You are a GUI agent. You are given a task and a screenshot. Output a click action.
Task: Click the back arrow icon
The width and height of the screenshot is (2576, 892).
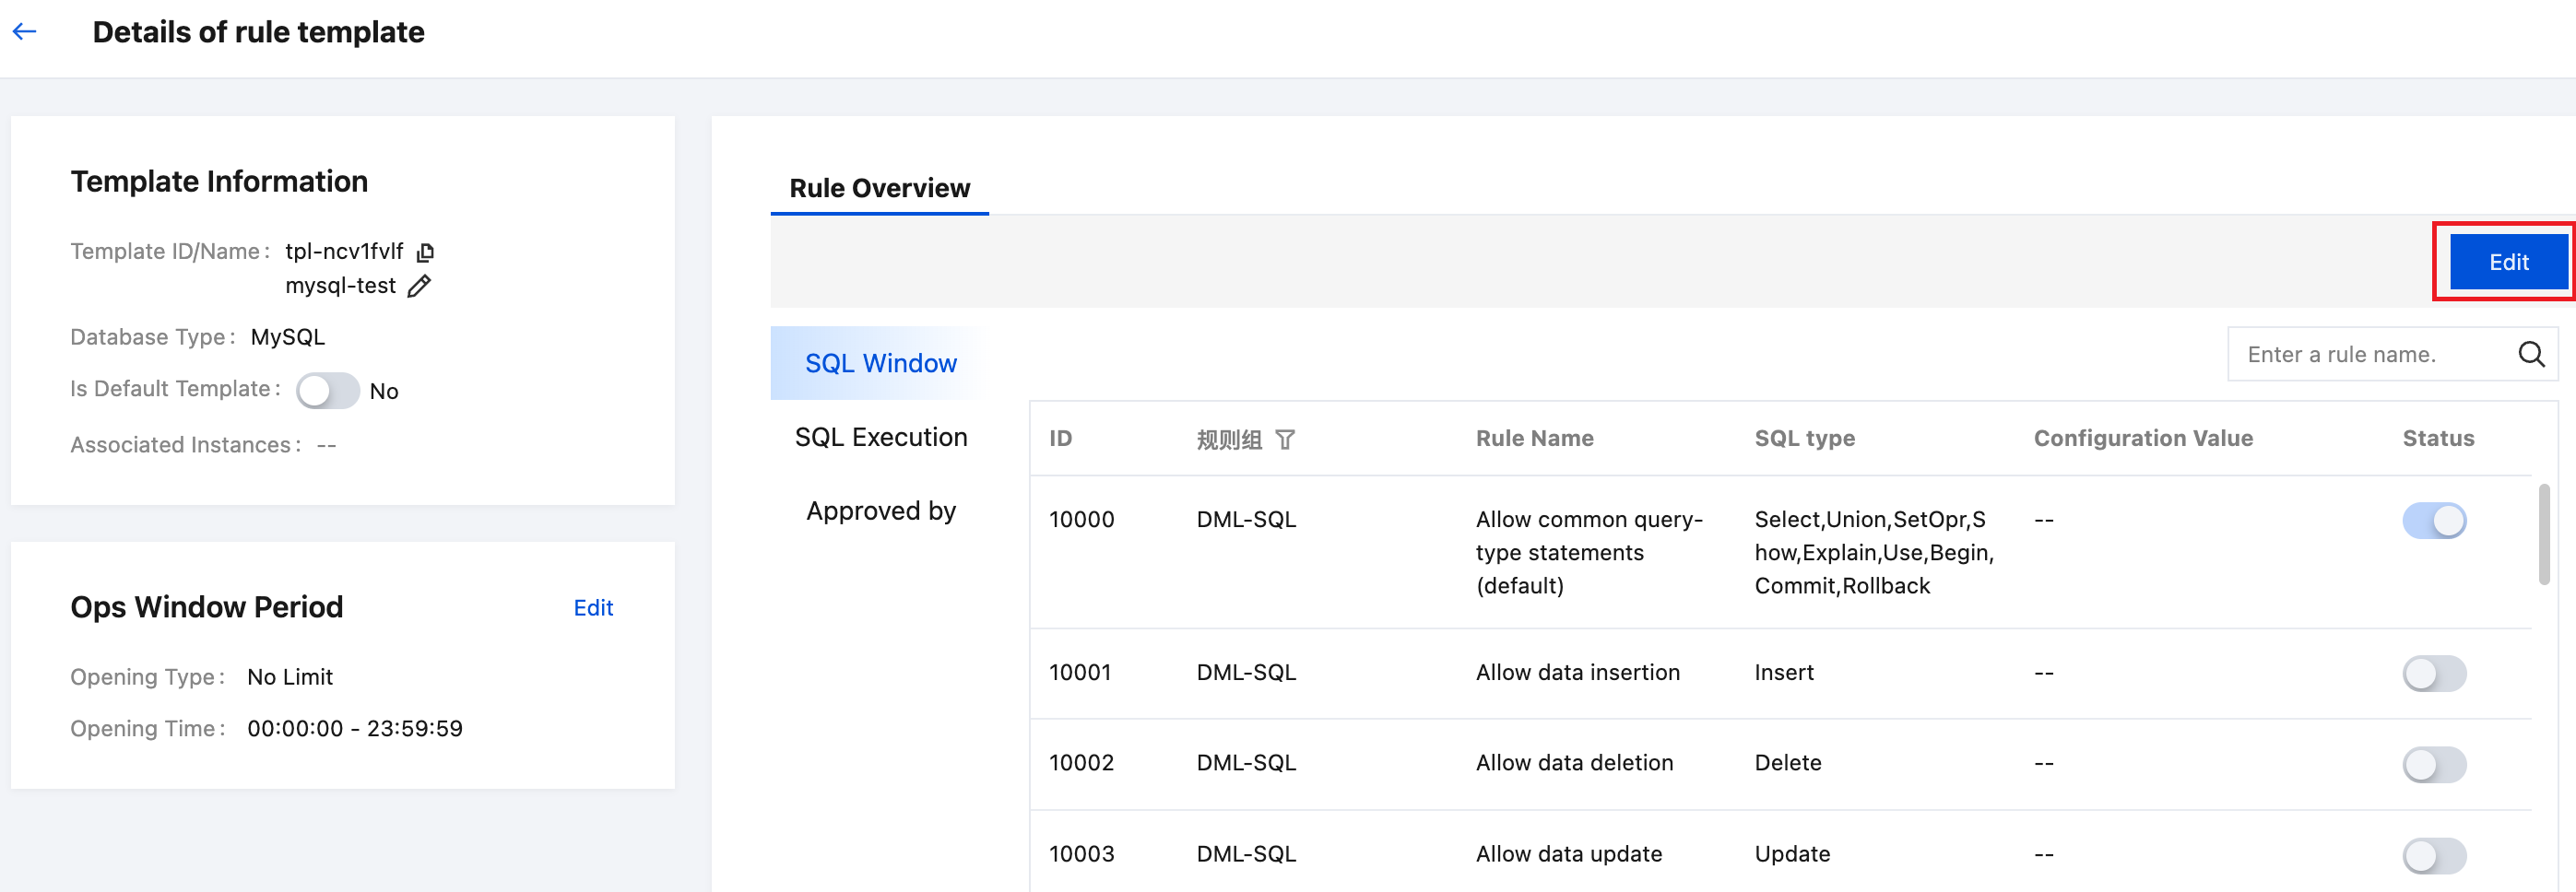[x=25, y=32]
